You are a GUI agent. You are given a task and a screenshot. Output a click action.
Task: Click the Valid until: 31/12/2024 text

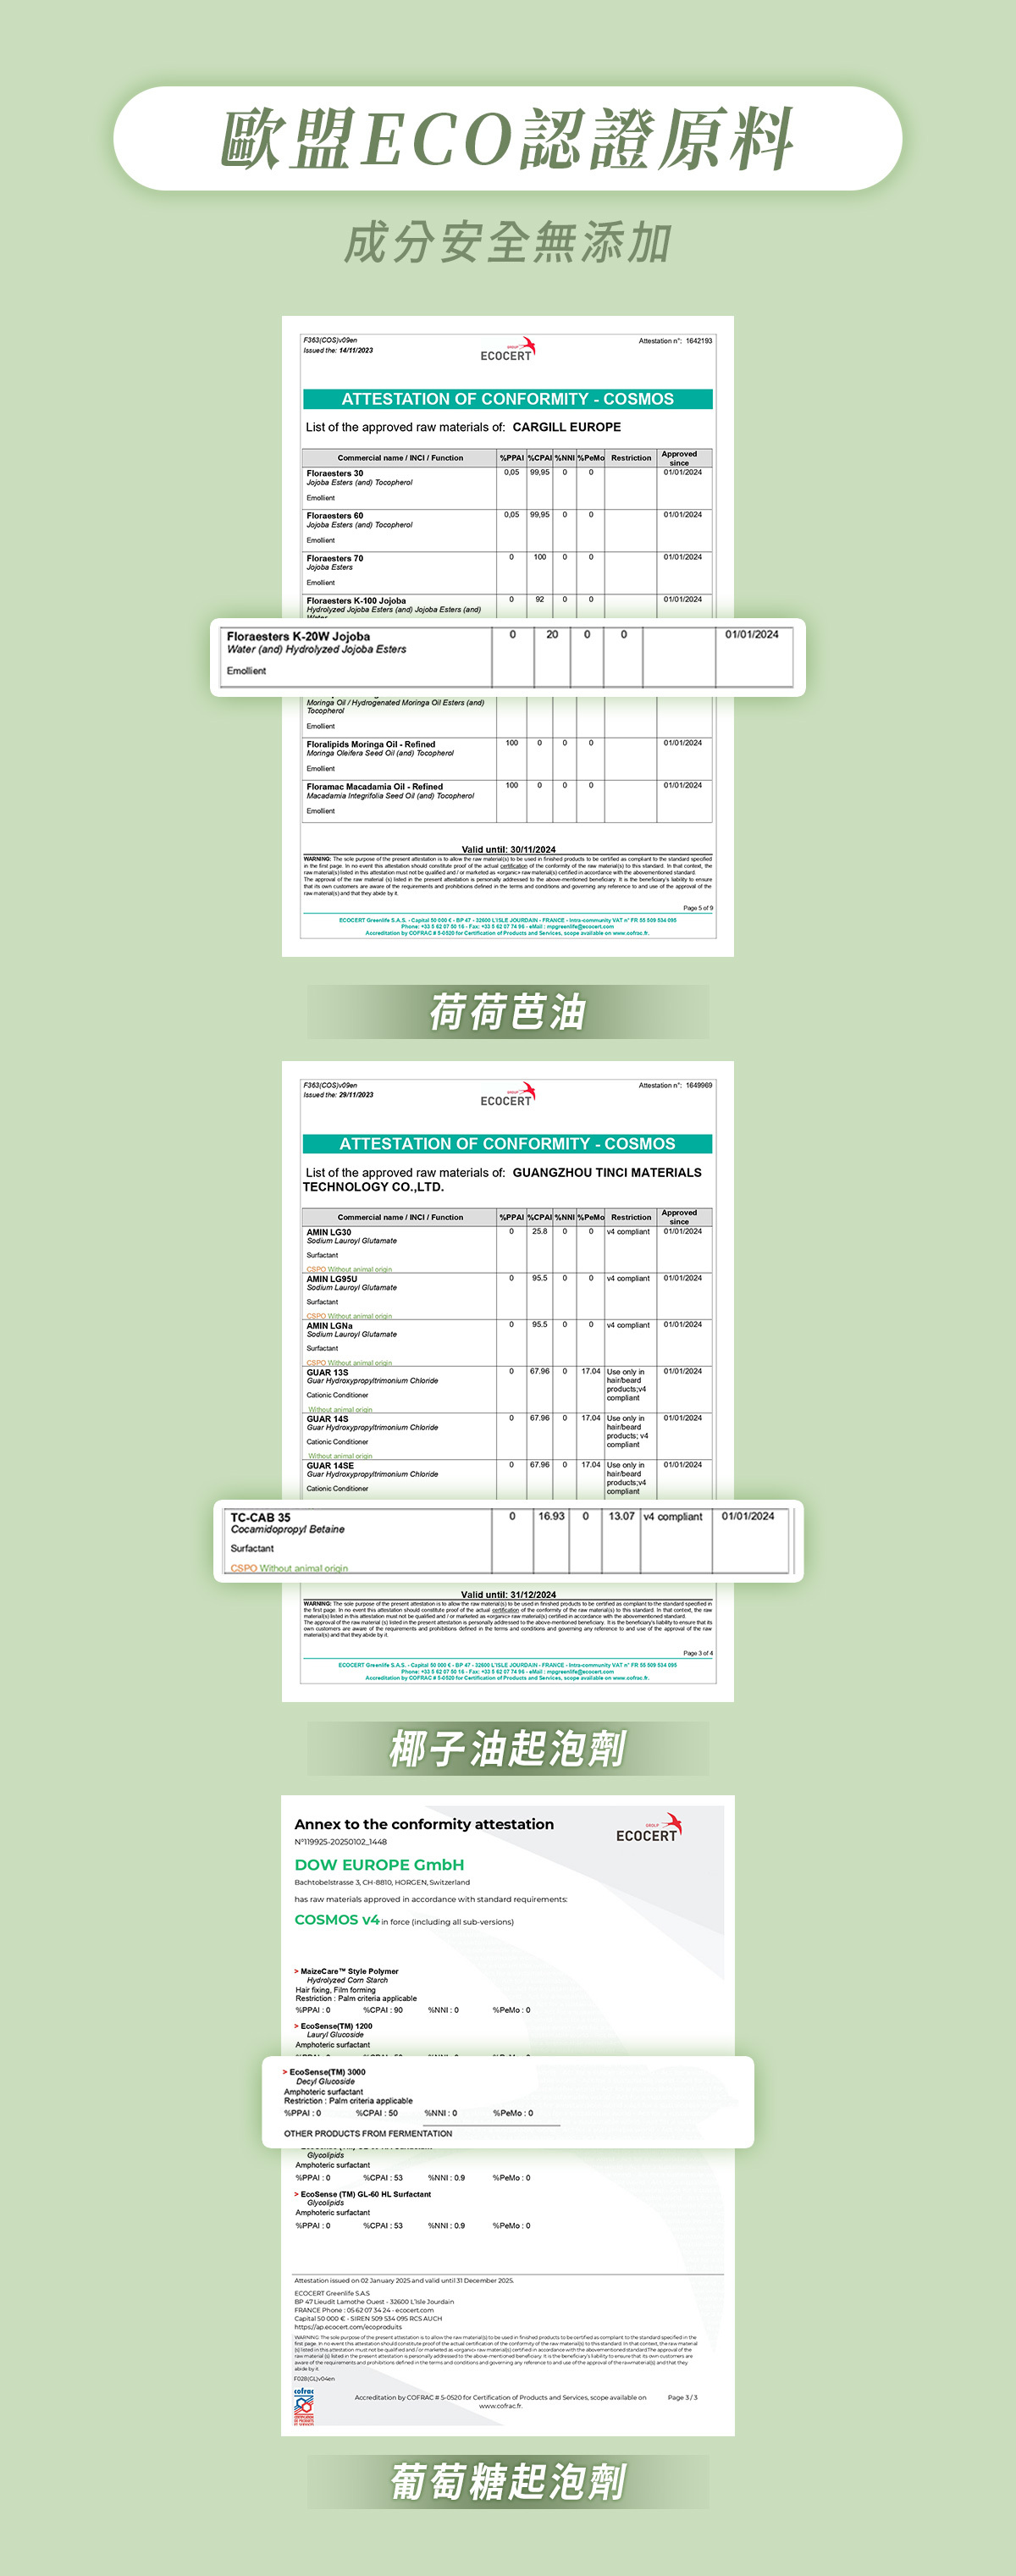(x=508, y=1594)
